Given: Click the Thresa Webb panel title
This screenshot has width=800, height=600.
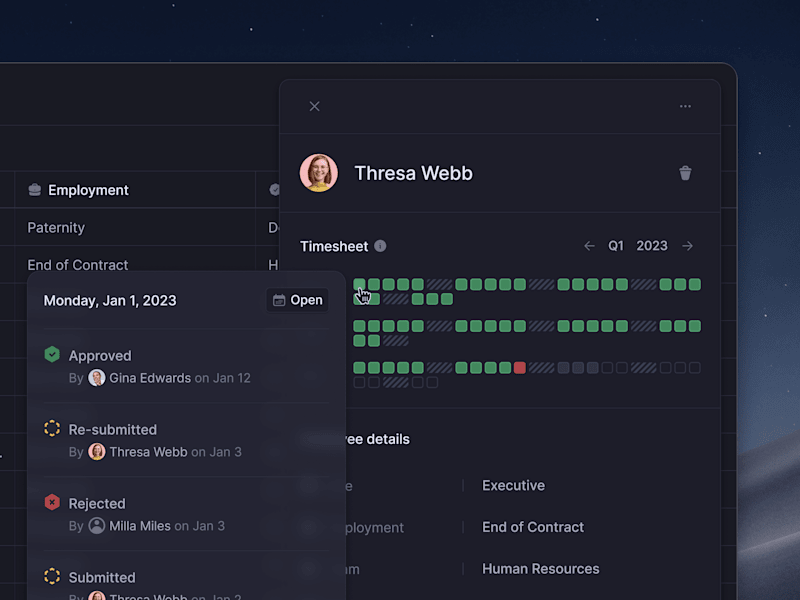Looking at the screenshot, I should tap(414, 173).
